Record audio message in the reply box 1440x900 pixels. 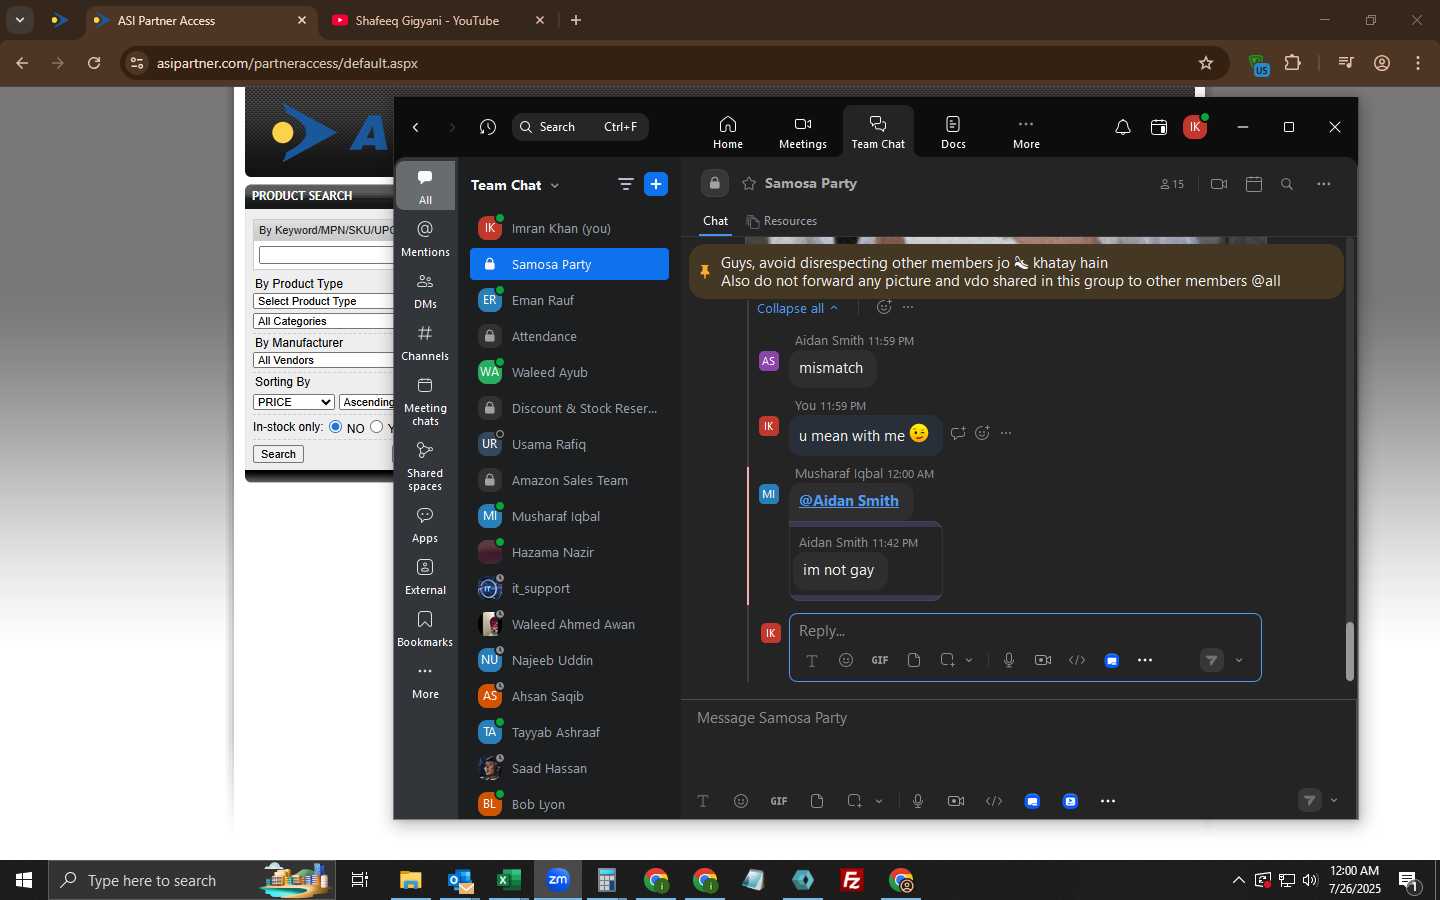tap(1009, 660)
